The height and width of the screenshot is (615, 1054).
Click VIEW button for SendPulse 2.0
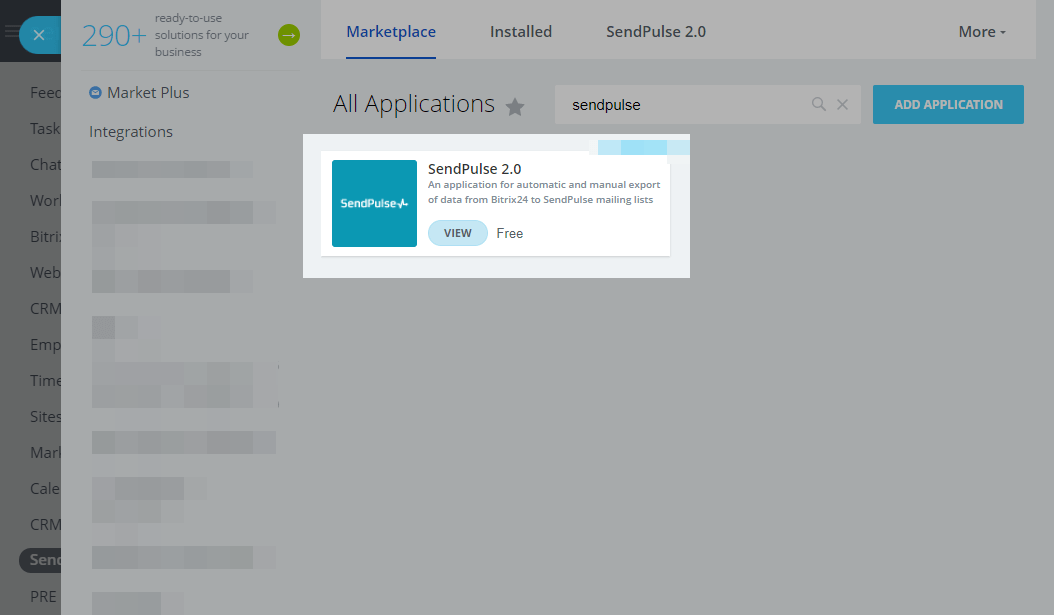[x=457, y=233]
